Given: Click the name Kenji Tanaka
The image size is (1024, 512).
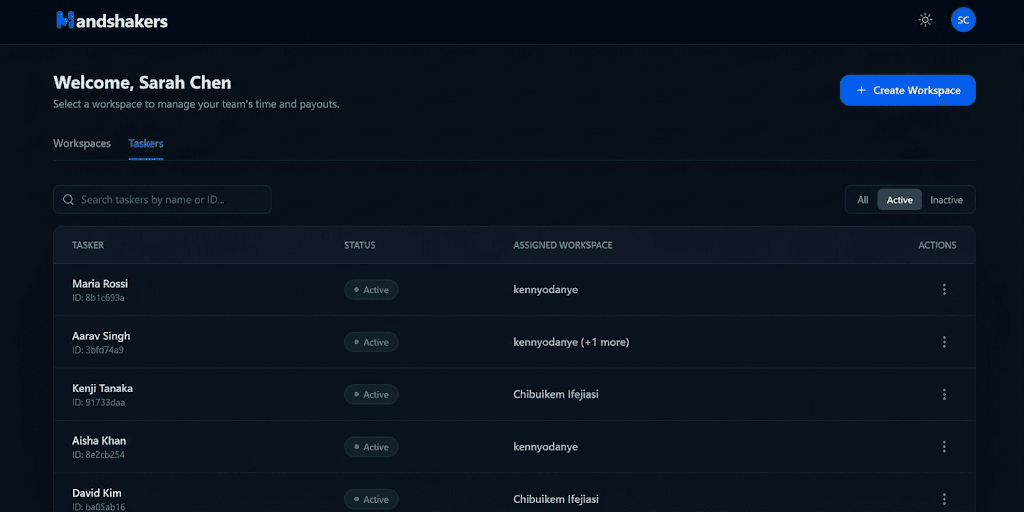Looking at the screenshot, I should click(103, 388).
